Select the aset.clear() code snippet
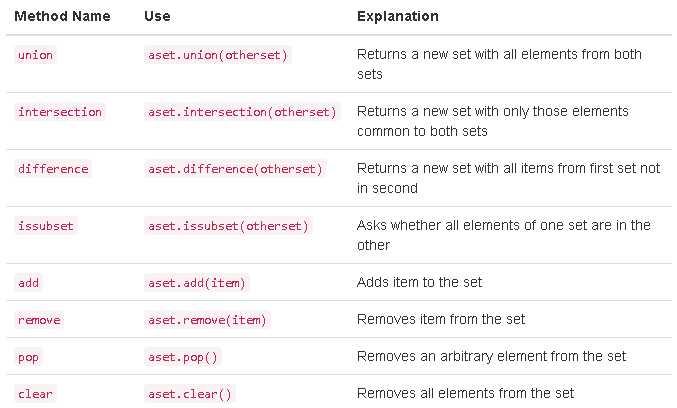The width and height of the screenshot is (677, 408). (190, 394)
